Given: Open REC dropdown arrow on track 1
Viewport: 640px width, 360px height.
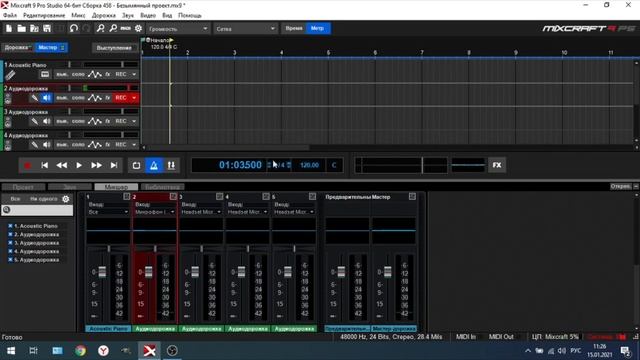Looking at the screenshot, I should 134,74.
